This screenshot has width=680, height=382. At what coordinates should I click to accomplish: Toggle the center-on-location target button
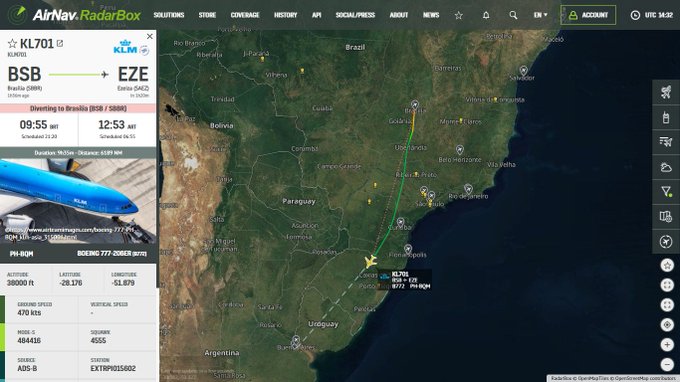click(x=667, y=325)
